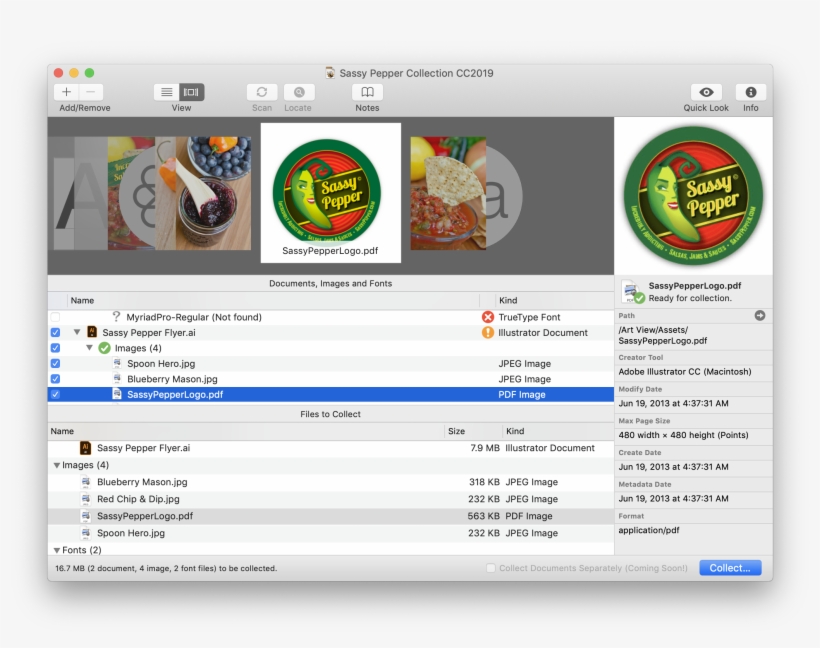Sort Files to Collect by Size column
Screen dimensions: 820x648
coord(473,431)
